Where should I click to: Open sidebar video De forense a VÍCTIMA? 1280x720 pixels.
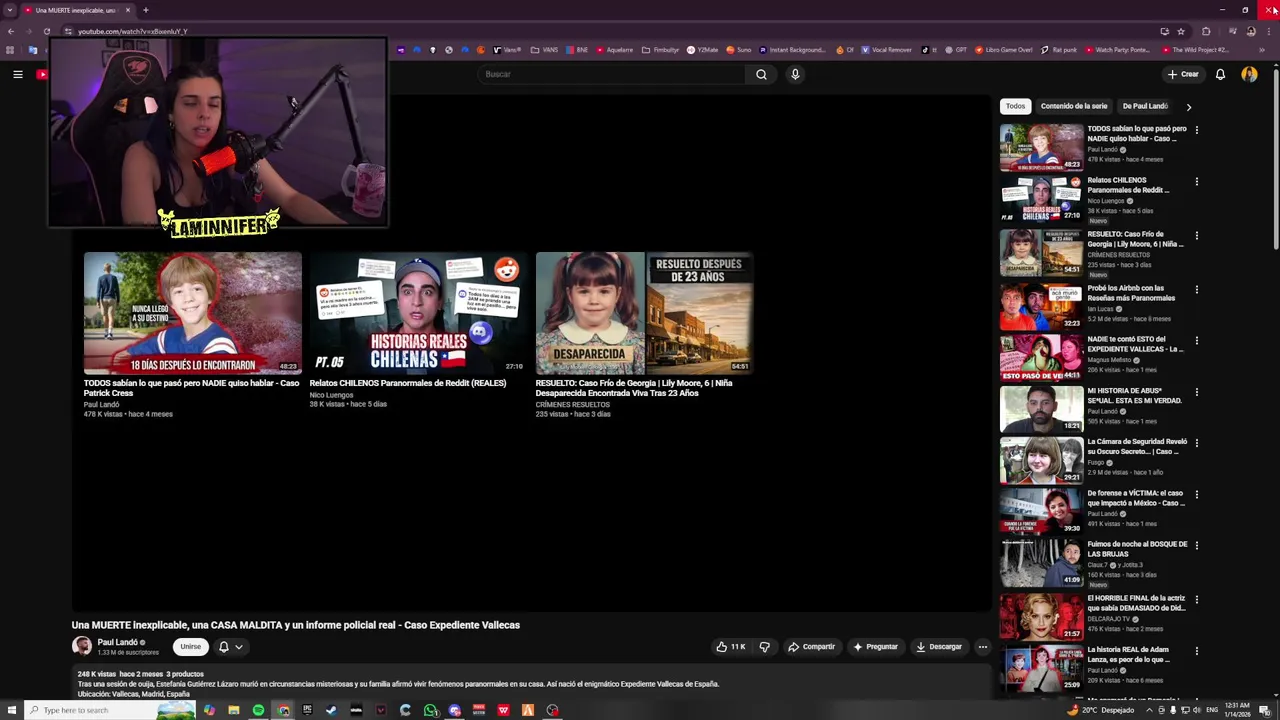[1041, 511]
